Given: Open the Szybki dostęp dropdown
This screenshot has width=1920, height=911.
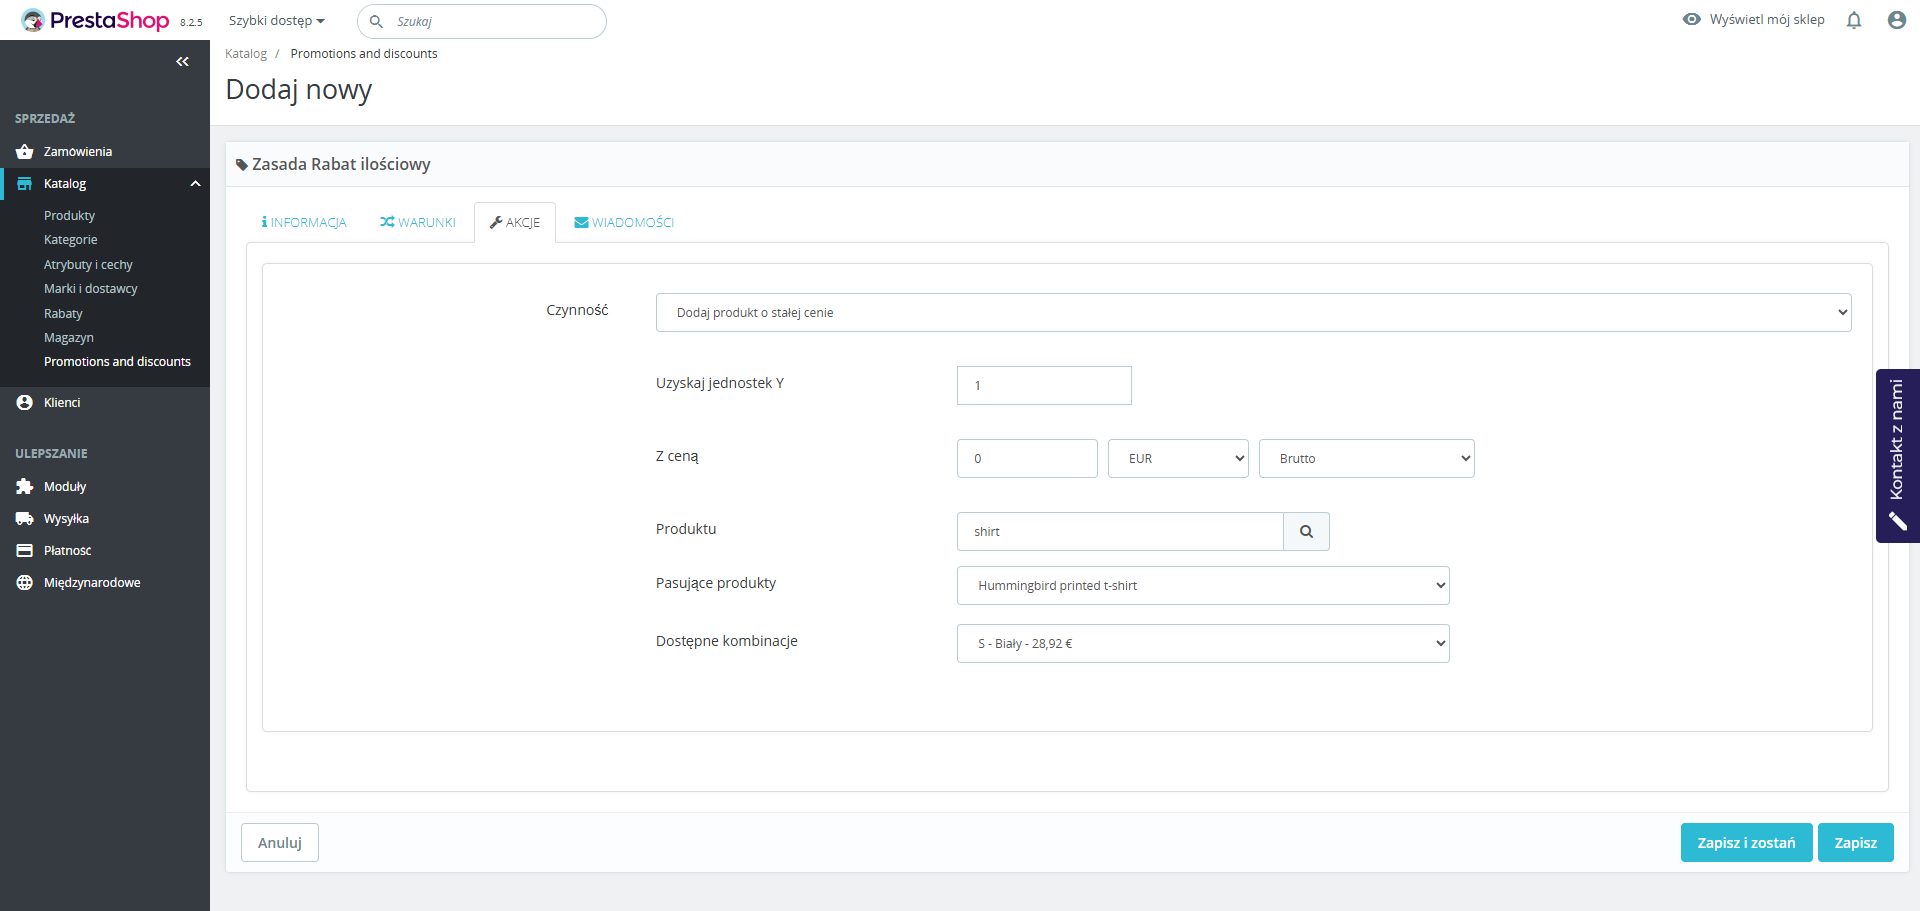Looking at the screenshot, I should pyautogui.click(x=277, y=21).
